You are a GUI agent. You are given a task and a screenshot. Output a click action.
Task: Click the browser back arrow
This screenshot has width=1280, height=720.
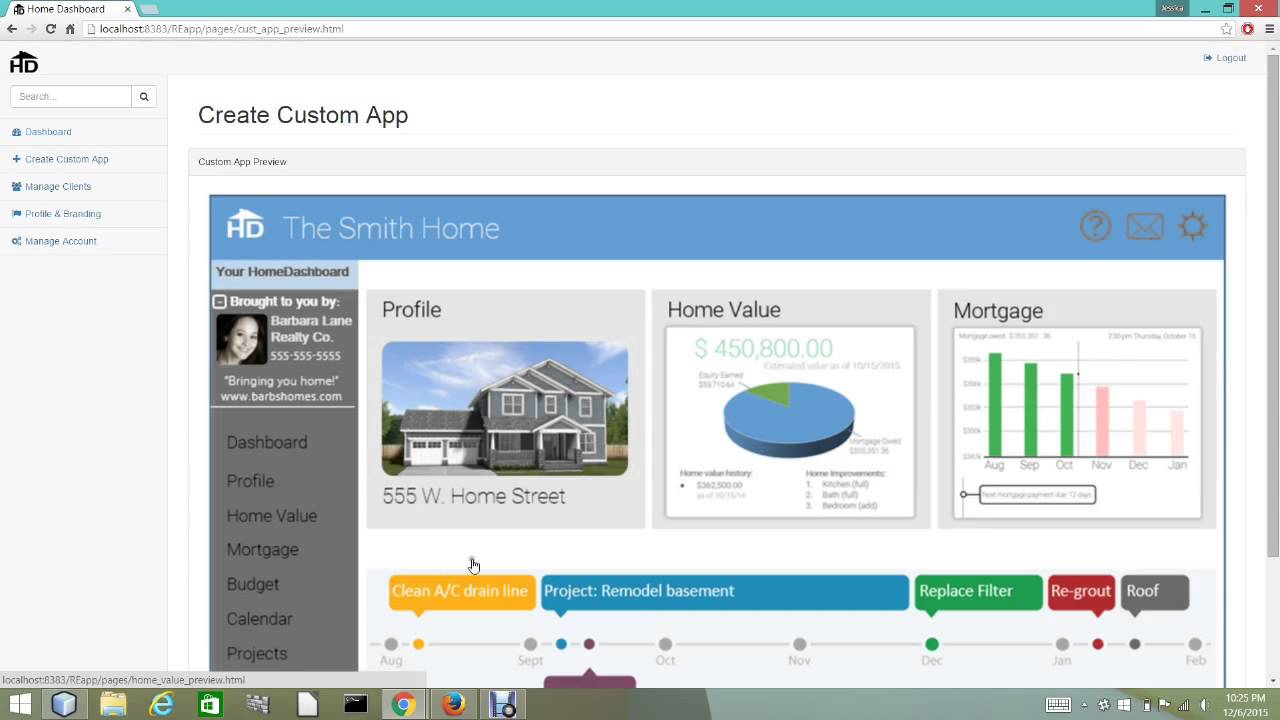[11, 29]
